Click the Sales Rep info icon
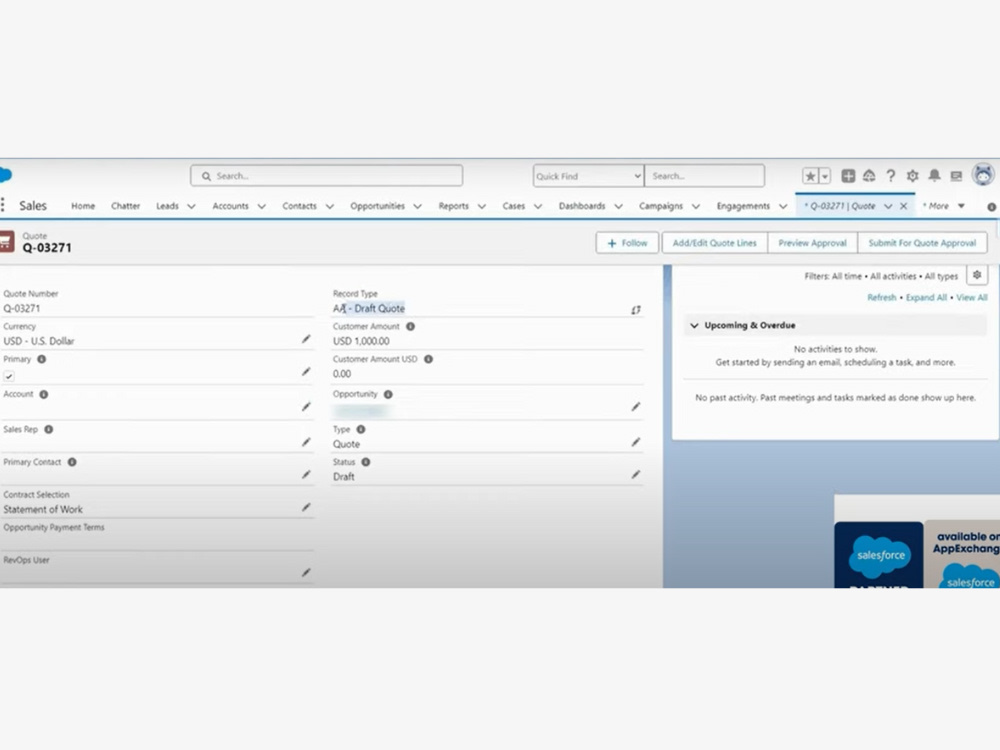Viewport: 1000px width, 750px height. tap(48, 429)
